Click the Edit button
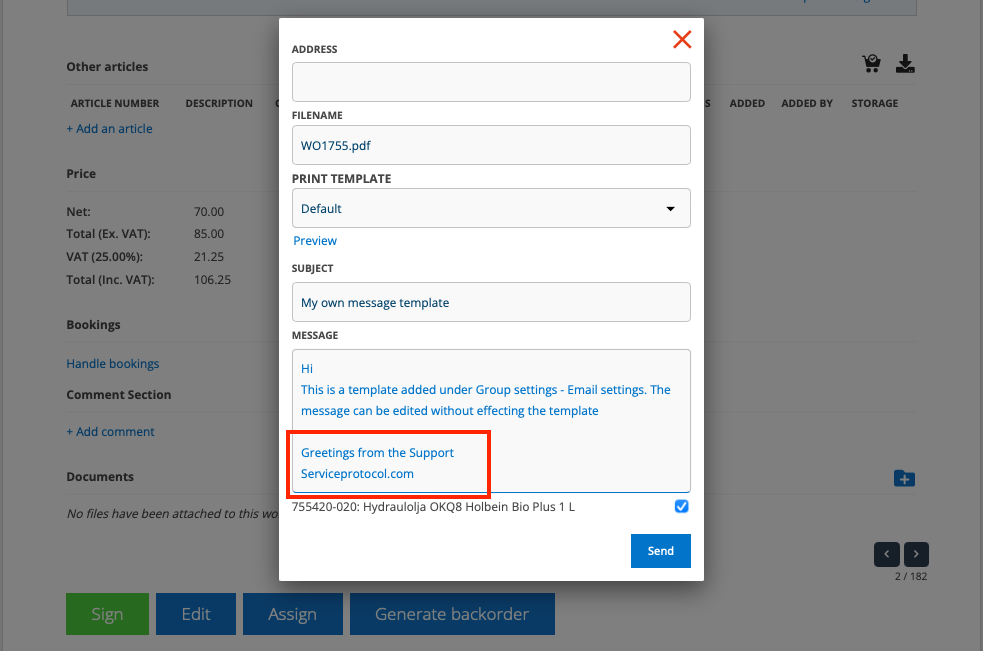This screenshot has width=983, height=651. pyautogui.click(x=196, y=614)
